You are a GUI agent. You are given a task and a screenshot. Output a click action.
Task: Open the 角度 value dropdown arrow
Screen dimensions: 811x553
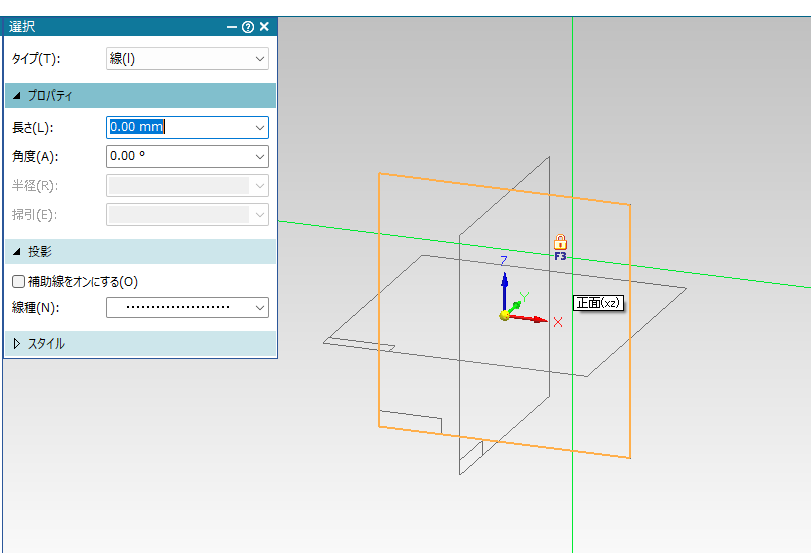click(260, 157)
